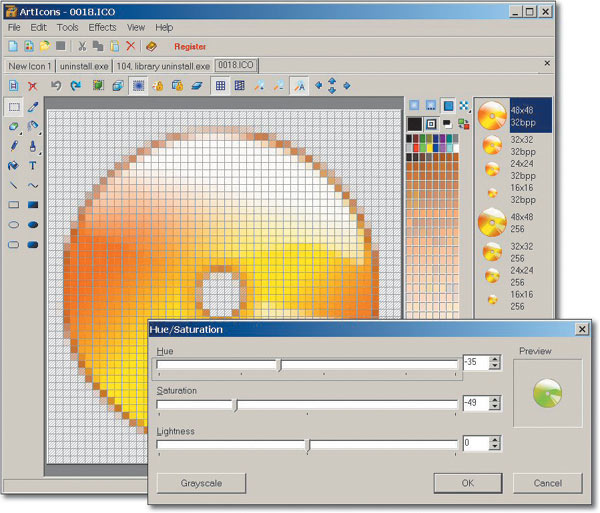600x513 pixels.
Task: Select the Line tool
Action: [13, 186]
